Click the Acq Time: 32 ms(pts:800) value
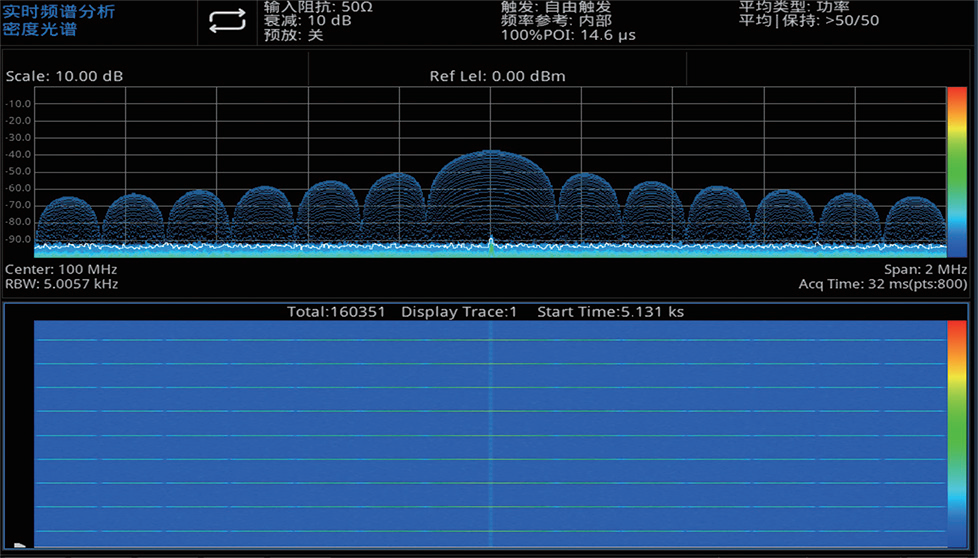 [x=883, y=284]
